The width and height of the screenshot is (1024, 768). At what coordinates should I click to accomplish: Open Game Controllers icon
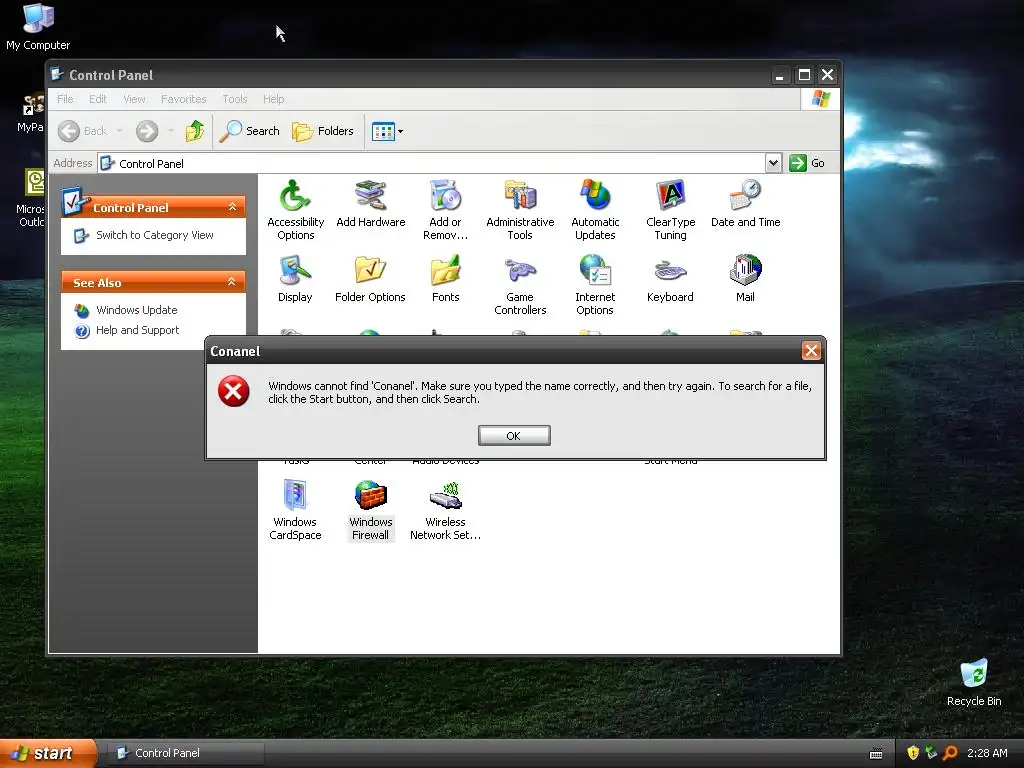point(520,284)
